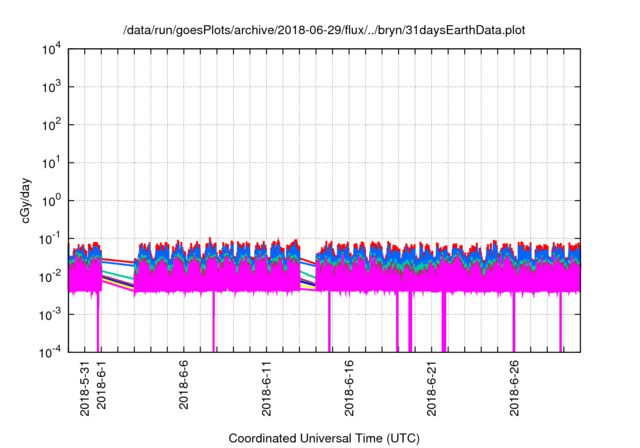Click the 10^4 y-axis tick label
Image resolution: width=640 pixels, height=448 pixels.
(51, 50)
